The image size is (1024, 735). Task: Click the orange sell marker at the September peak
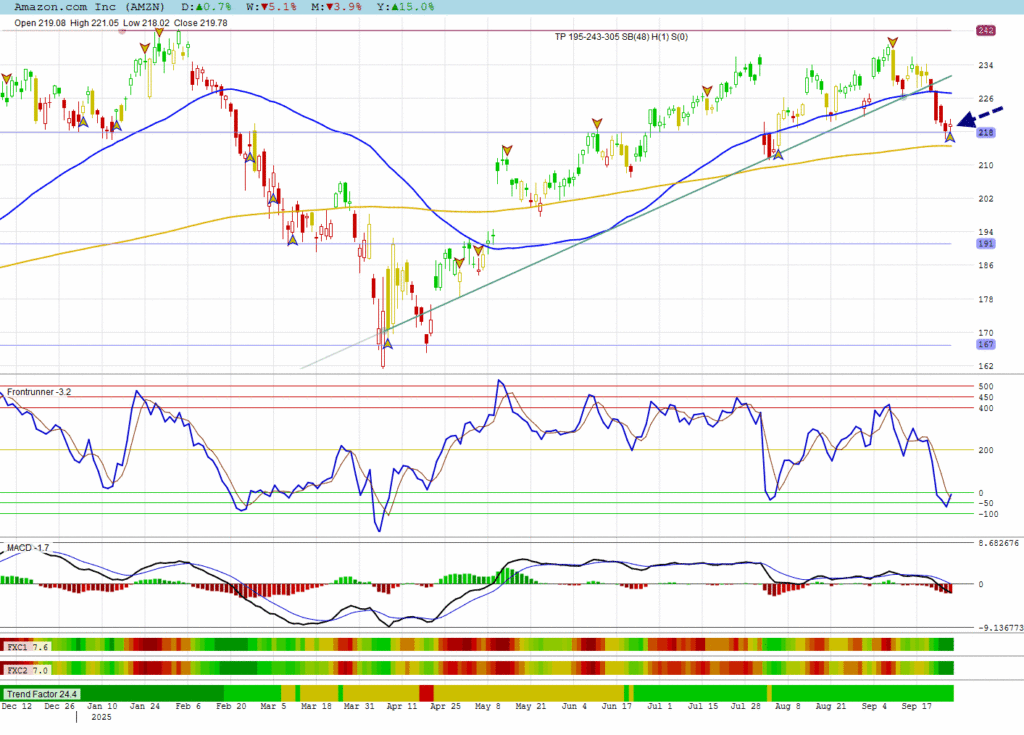pyautogui.click(x=892, y=42)
